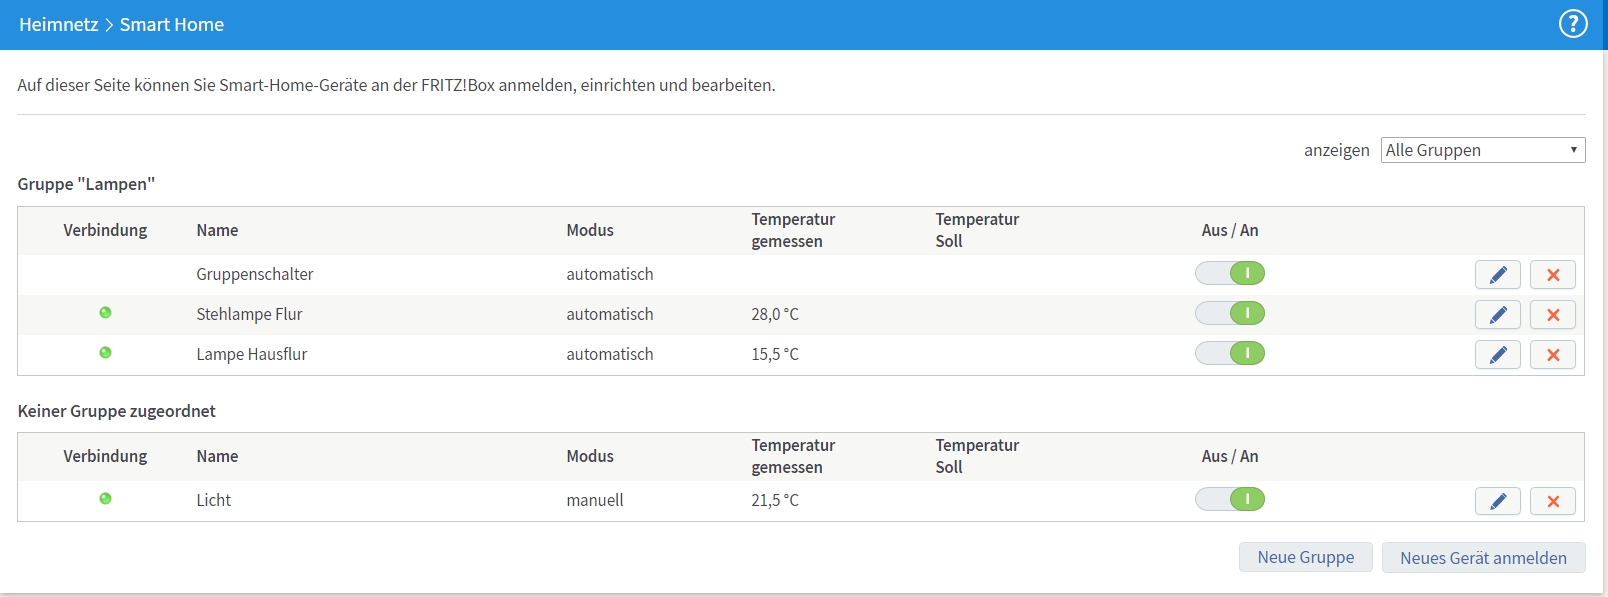The height and width of the screenshot is (597, 1608).
Task: Select Smart Home in the breadcrumb
Action: [172, 25]
